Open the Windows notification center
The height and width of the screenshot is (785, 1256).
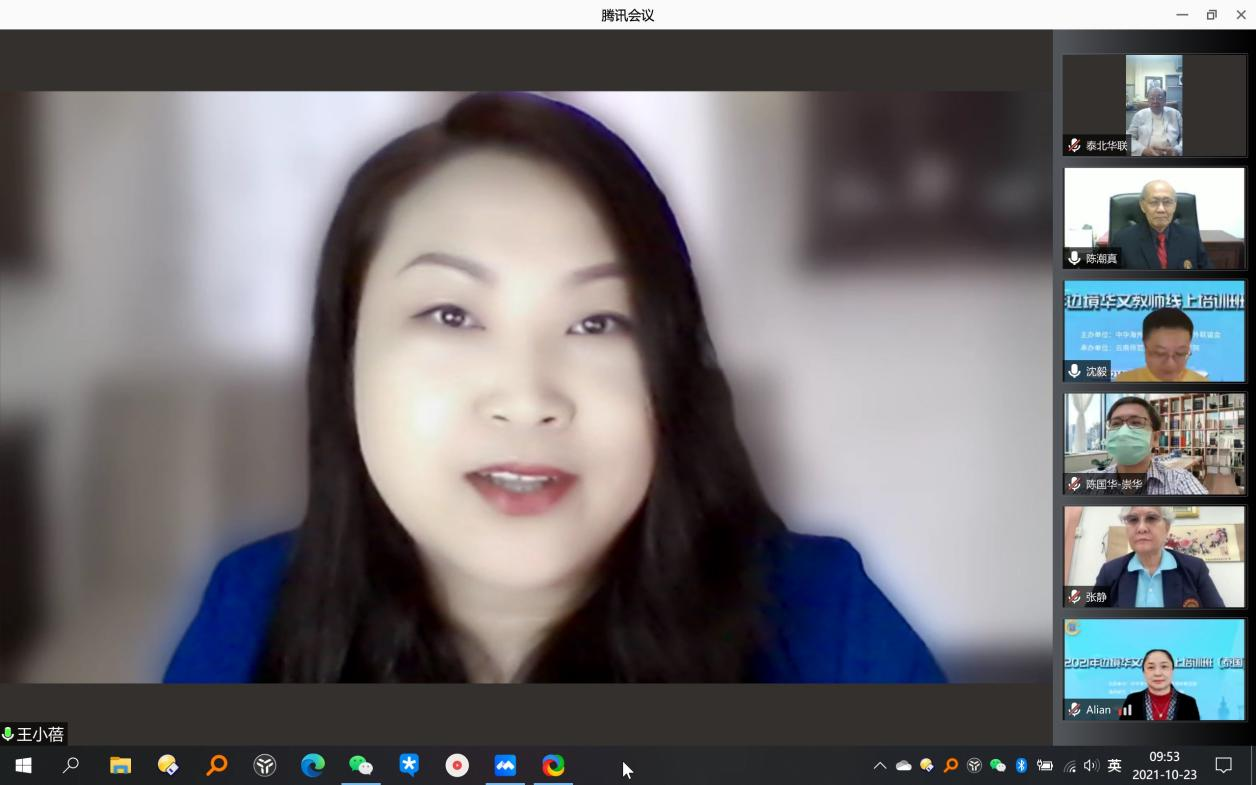point(1223,766)
